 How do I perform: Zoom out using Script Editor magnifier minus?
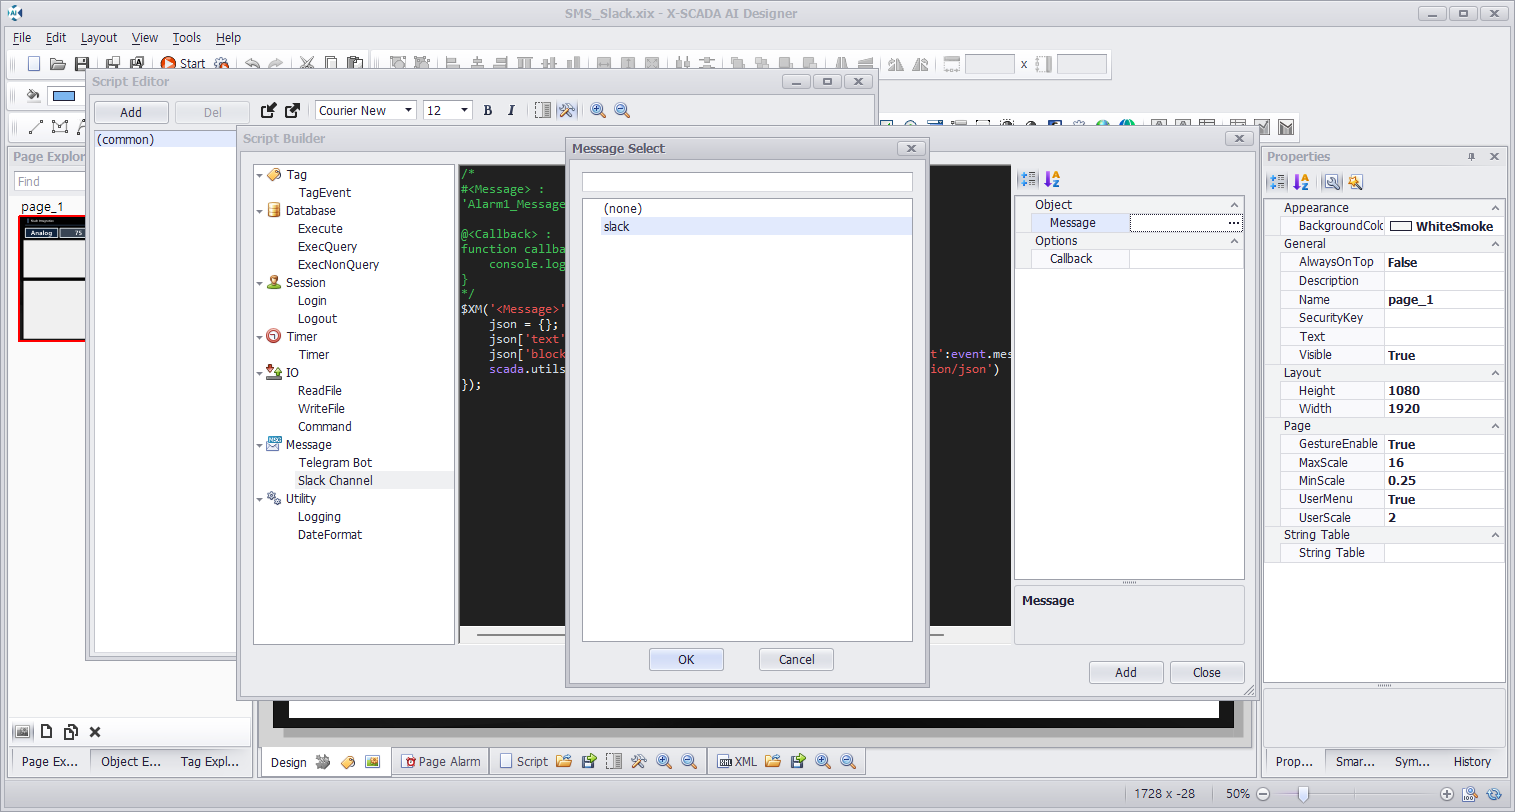[622, 110]
